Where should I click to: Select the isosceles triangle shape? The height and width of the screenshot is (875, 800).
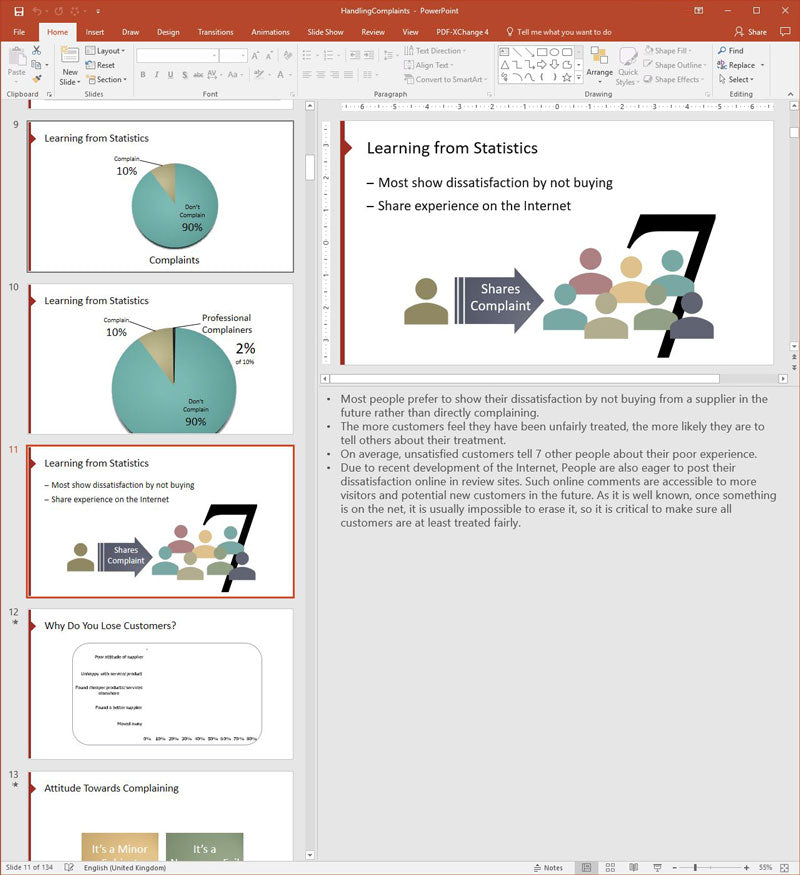click(504, 65)
